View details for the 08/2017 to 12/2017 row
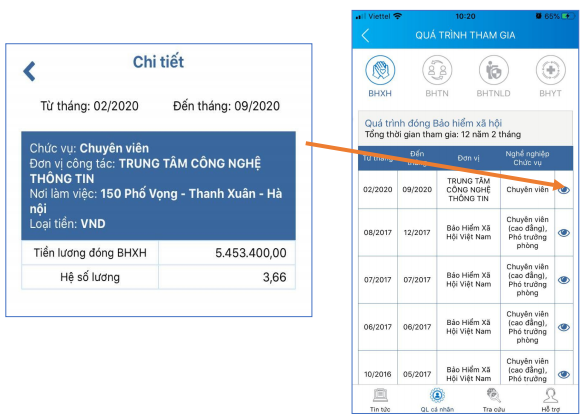The height and width of the screenshot is (419, 586). (x=564, y=233)
